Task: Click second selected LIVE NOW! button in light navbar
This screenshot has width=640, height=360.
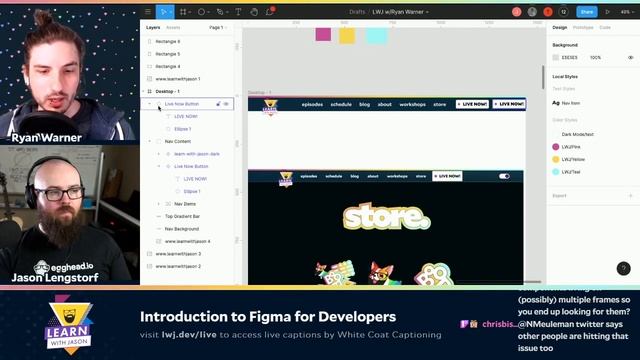Action: pyautogui.click(x=509, y=104)
